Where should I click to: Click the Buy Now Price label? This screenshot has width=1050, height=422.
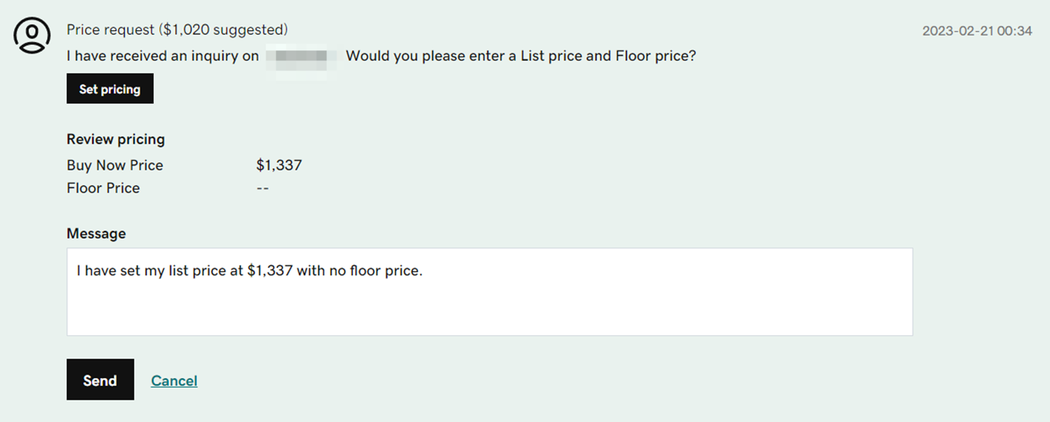[x=115, y=165]
